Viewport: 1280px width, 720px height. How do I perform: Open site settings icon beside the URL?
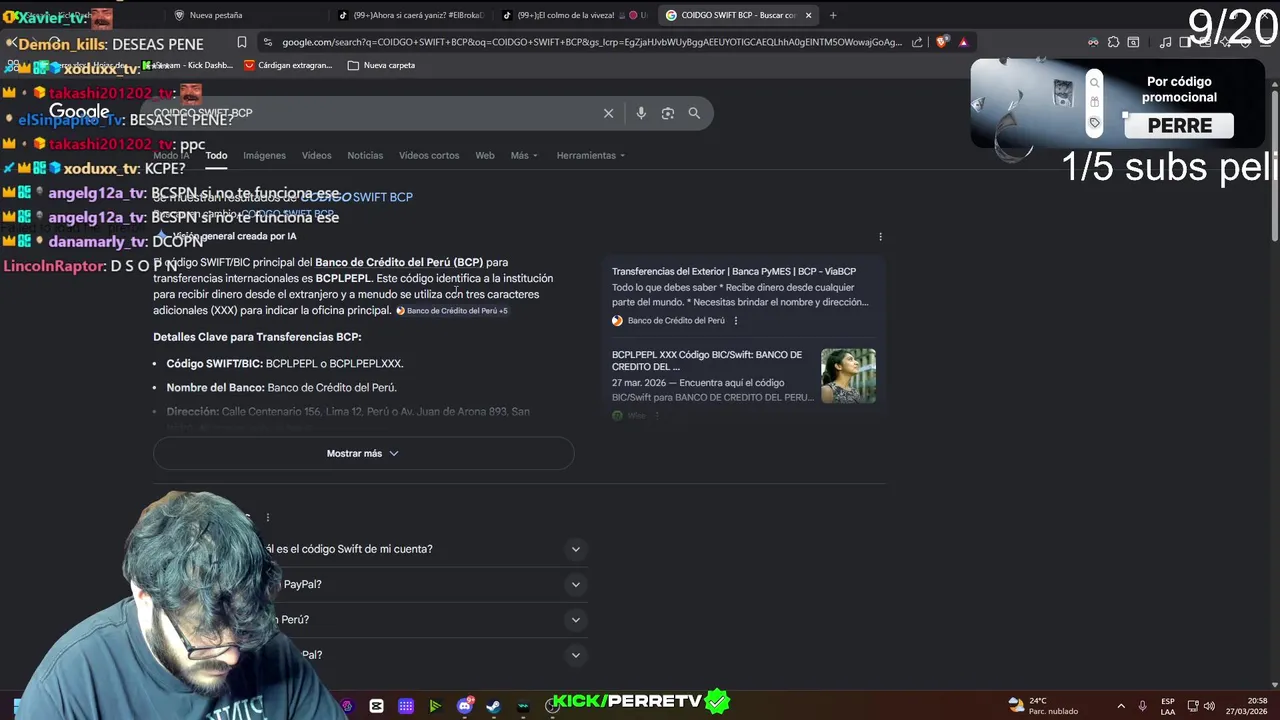tap(266, 42)
